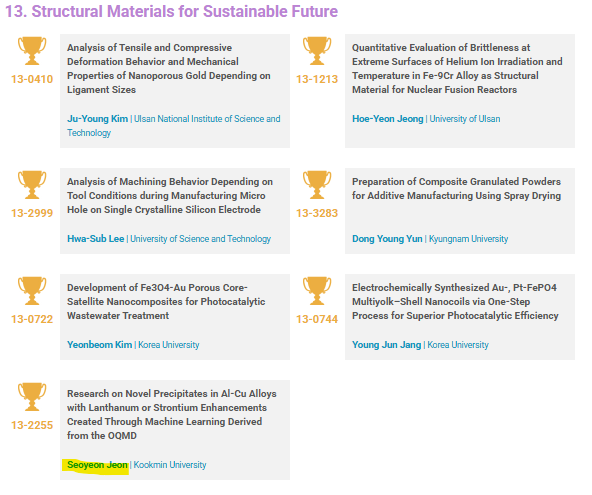
Task: Open author link Hoe-Yeon Jeong
Action: (x=388, y=119)
